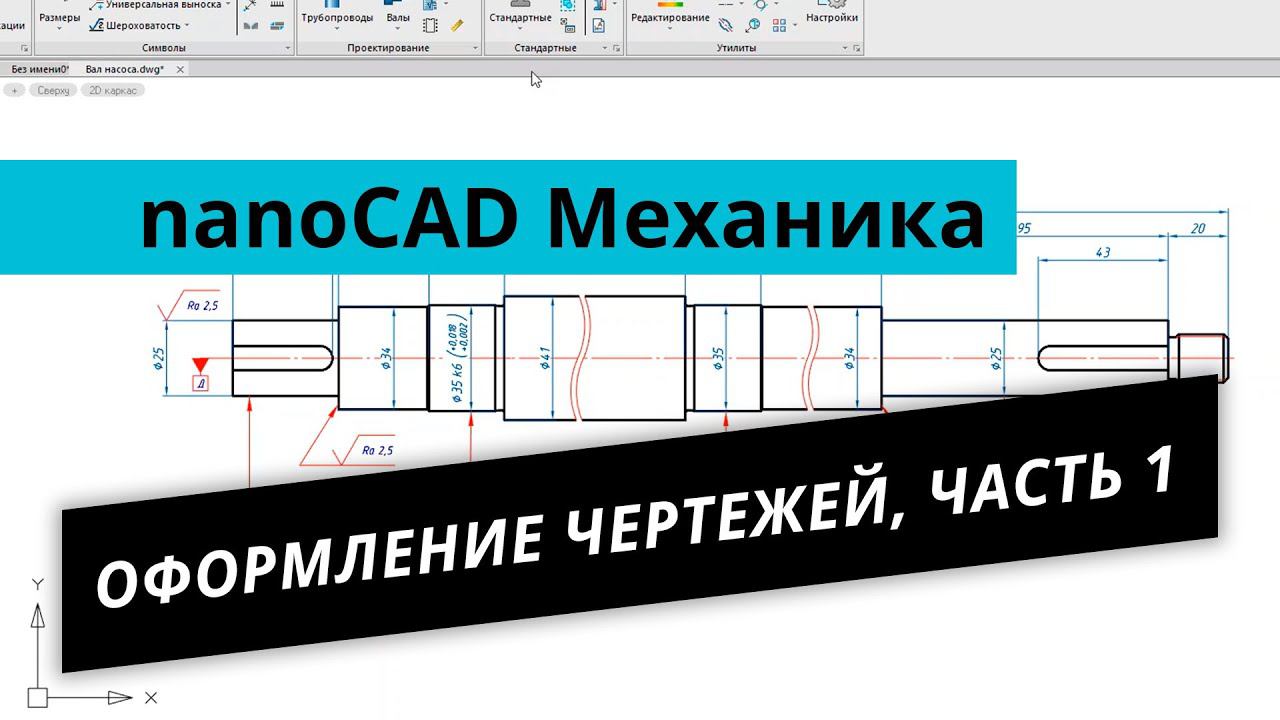Image resolution: width=1280 pixels, height=720 pixels.
Task: Select the 95 linear dimension
Action: tap(1024, 228)
